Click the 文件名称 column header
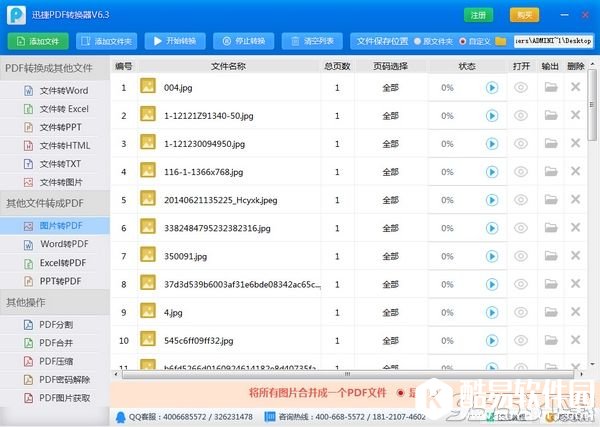Screen dimensions: 600x427 228,66
